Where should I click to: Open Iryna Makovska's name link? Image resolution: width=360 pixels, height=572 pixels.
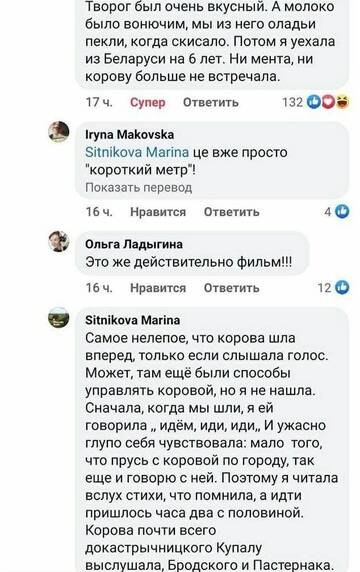[x=129, y=135]
